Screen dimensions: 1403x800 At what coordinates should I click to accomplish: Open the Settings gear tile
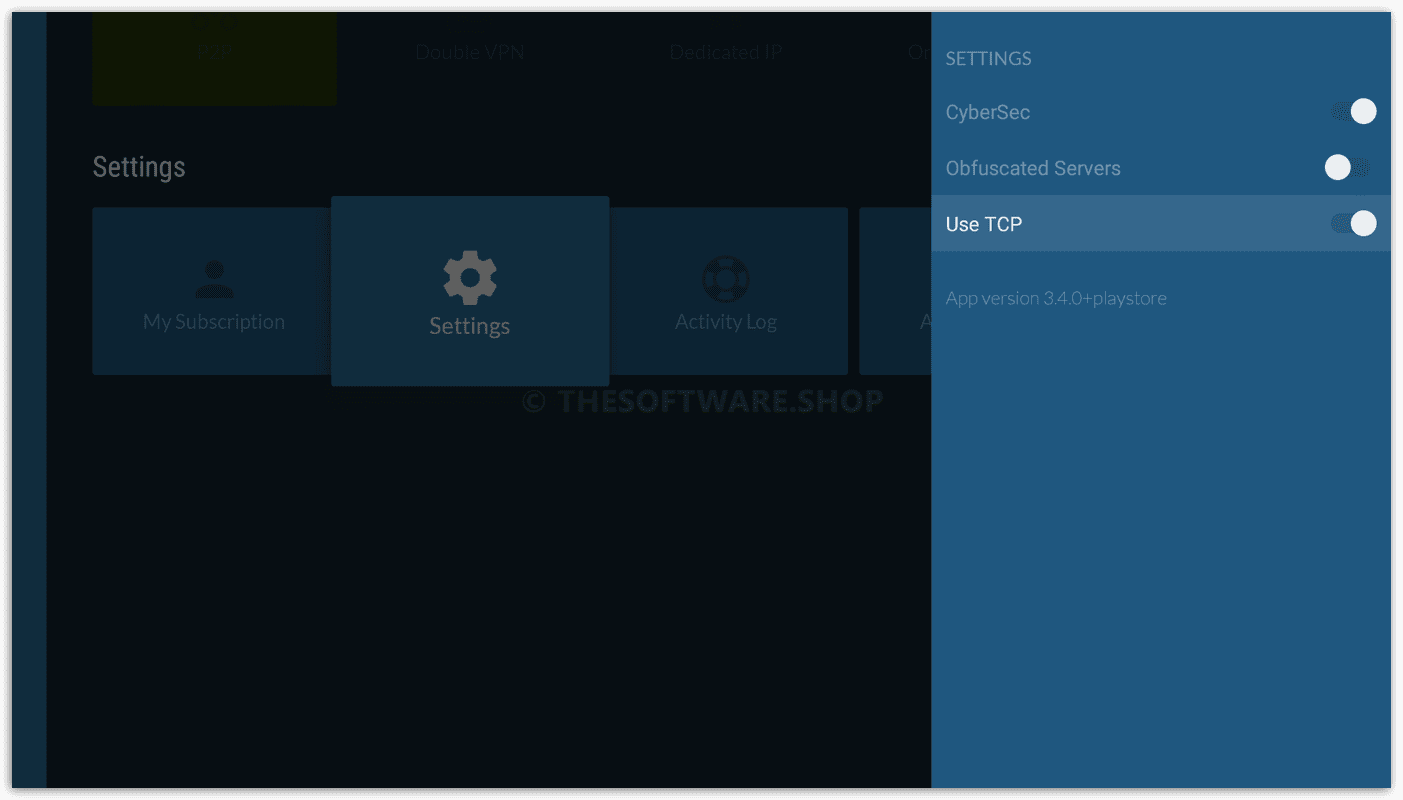pyautogui.click(x=470, y=291)
